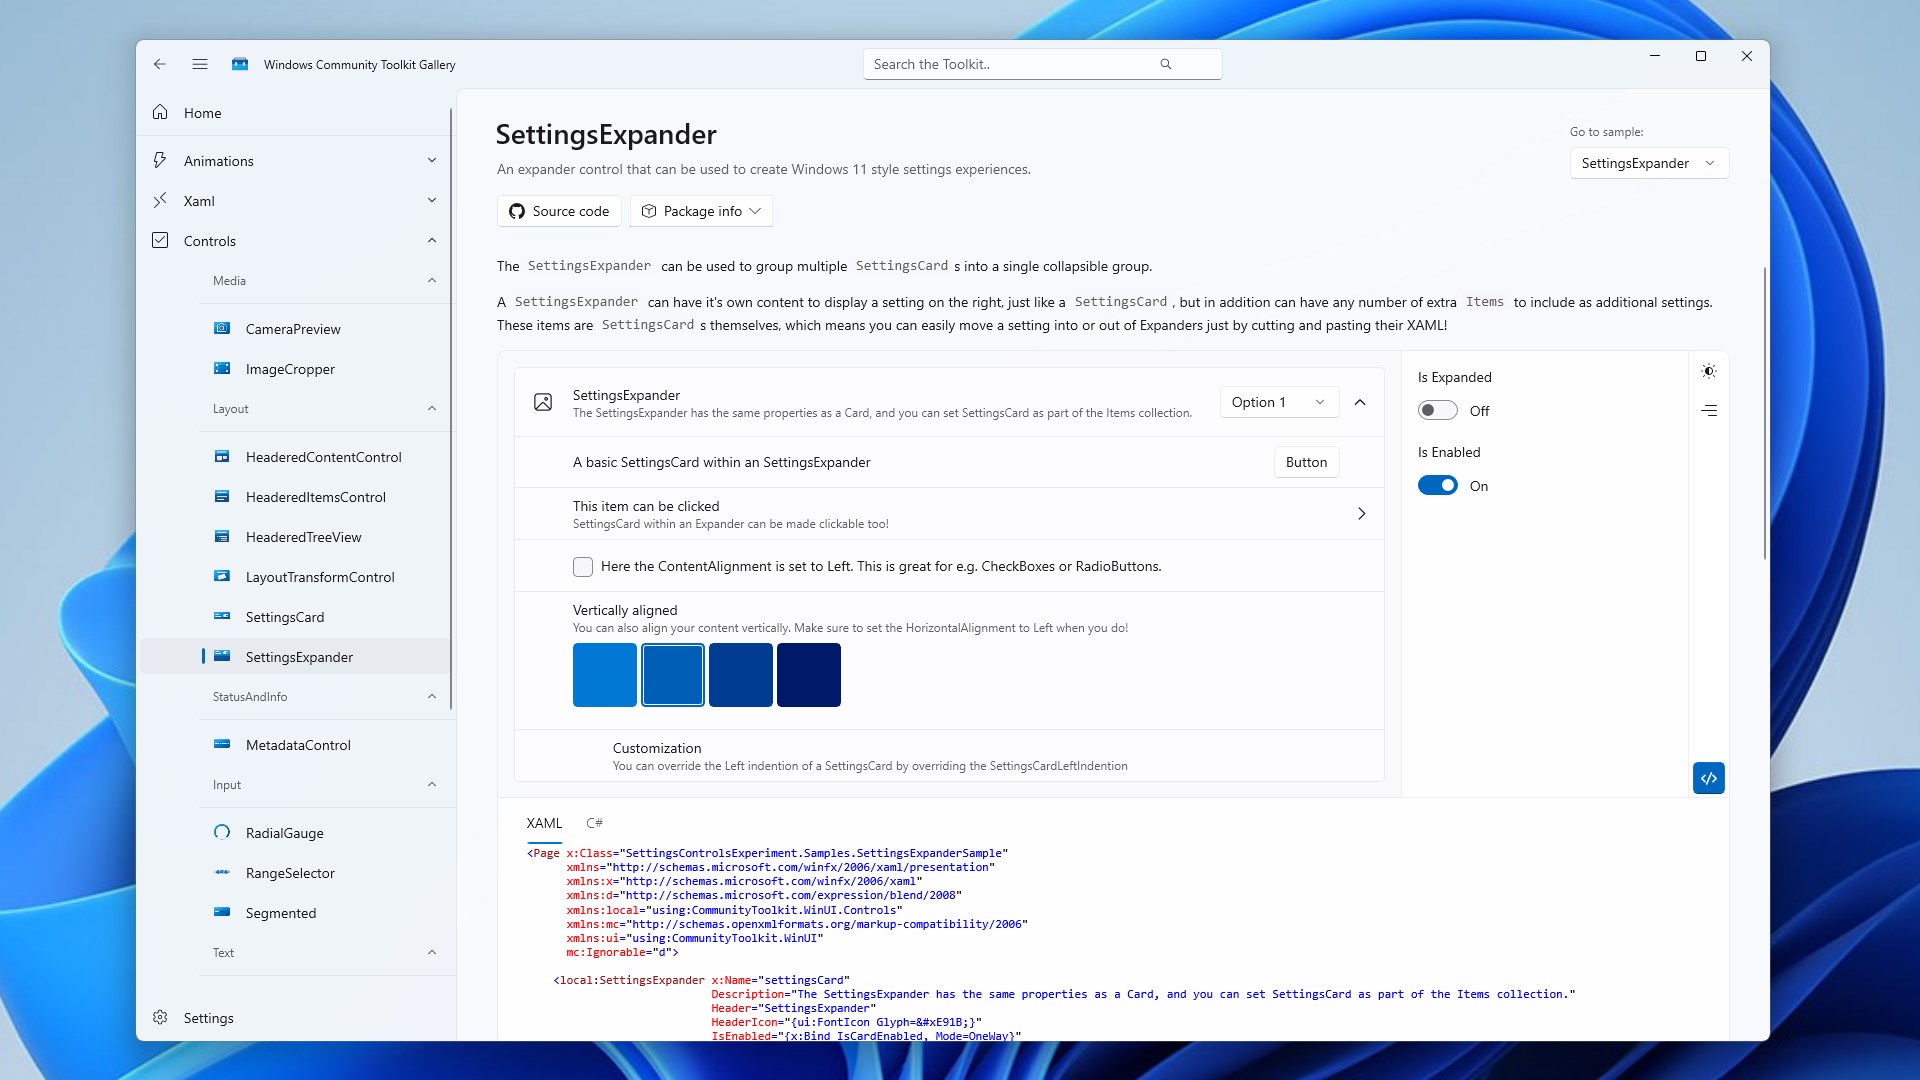
Task: Click the Source code button
Action: pos(559,211)
